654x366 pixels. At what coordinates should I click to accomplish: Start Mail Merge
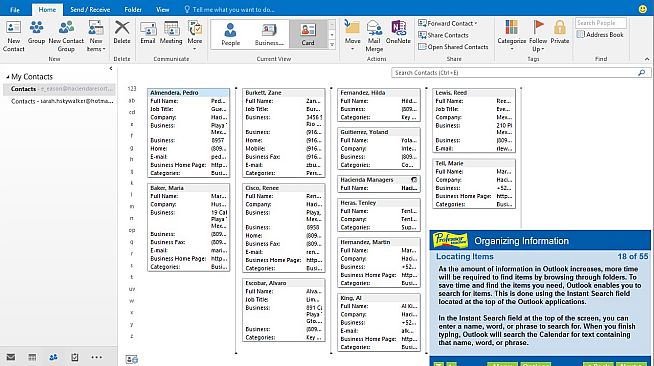(x=374, y=36)
